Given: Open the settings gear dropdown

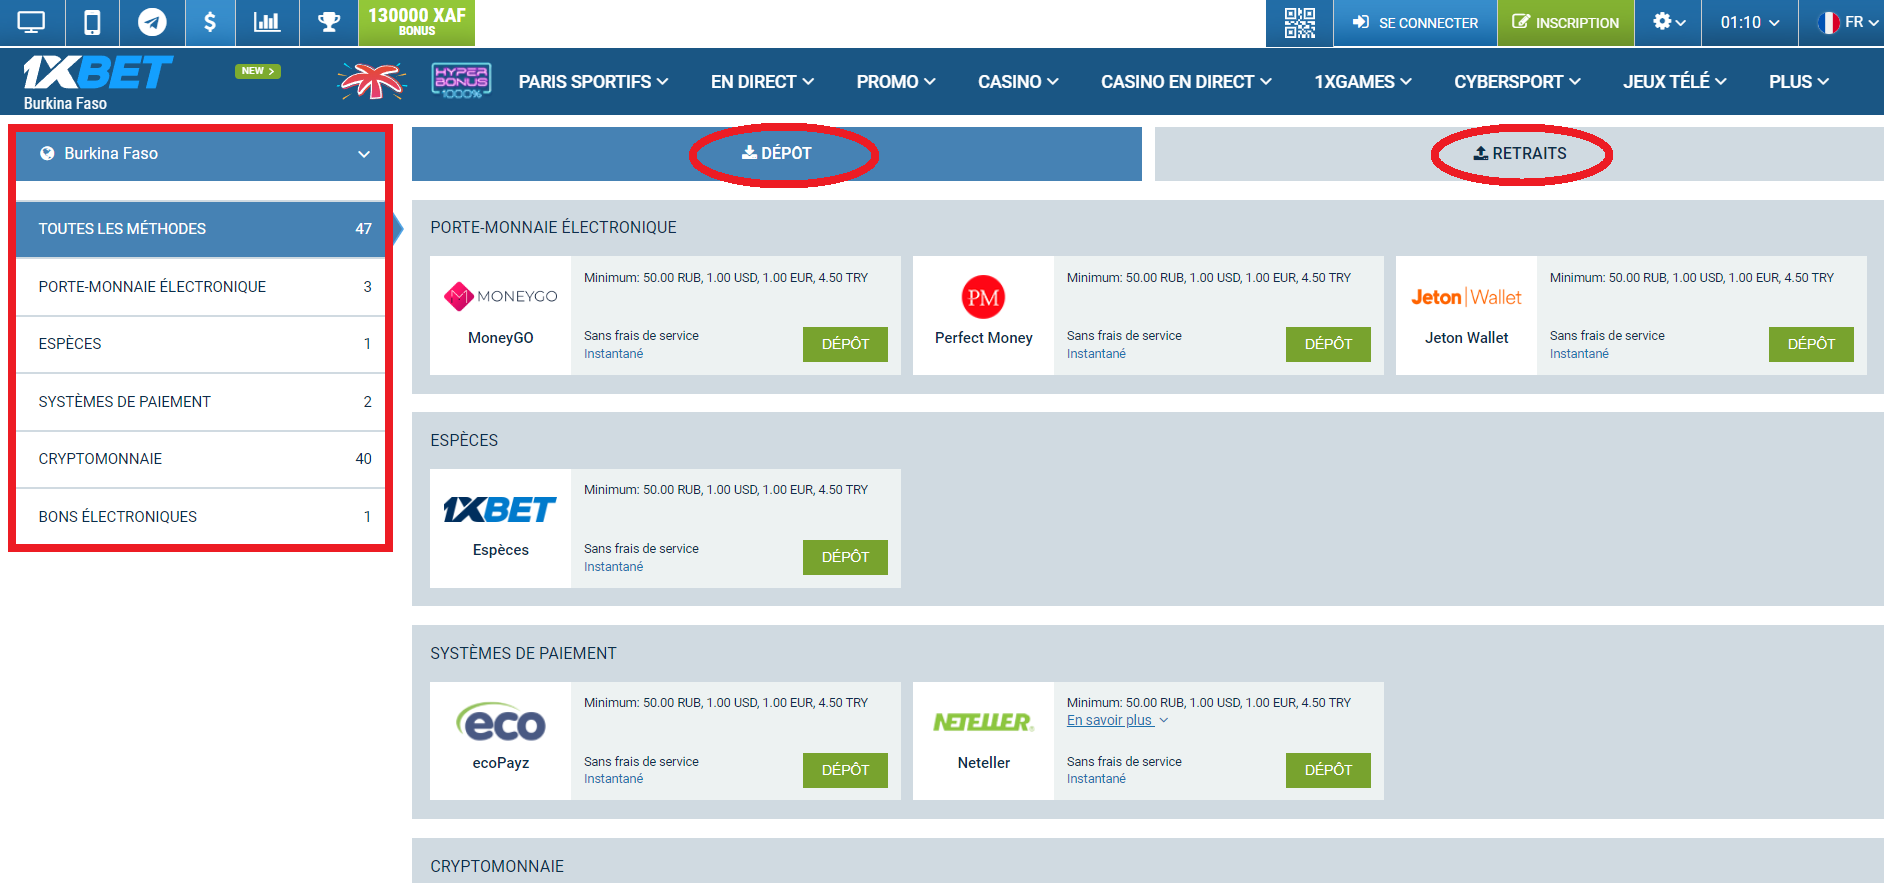Looking at the screenshot, I should click(1668, 22).
